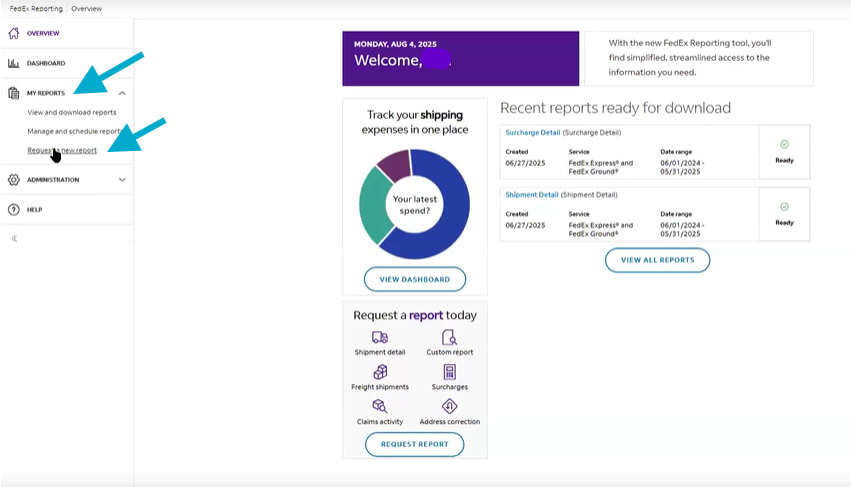Expand the Administration menu chevron

[x=122, y=180]
